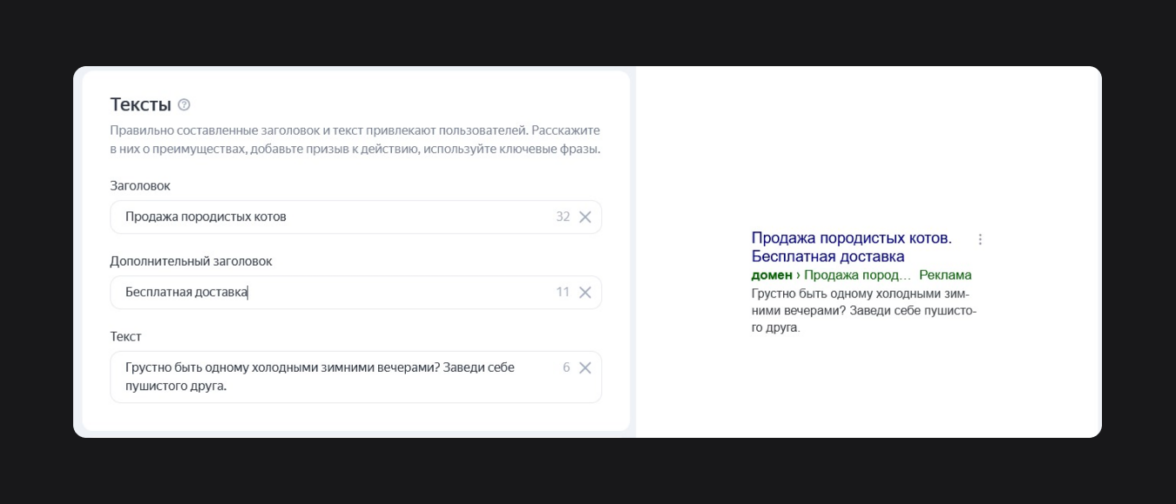Focus the Заголовок input with 'Продажа породистых котов'
Image resolution: width=1176 pixels, height=504 pixels.
coord(330,217)
